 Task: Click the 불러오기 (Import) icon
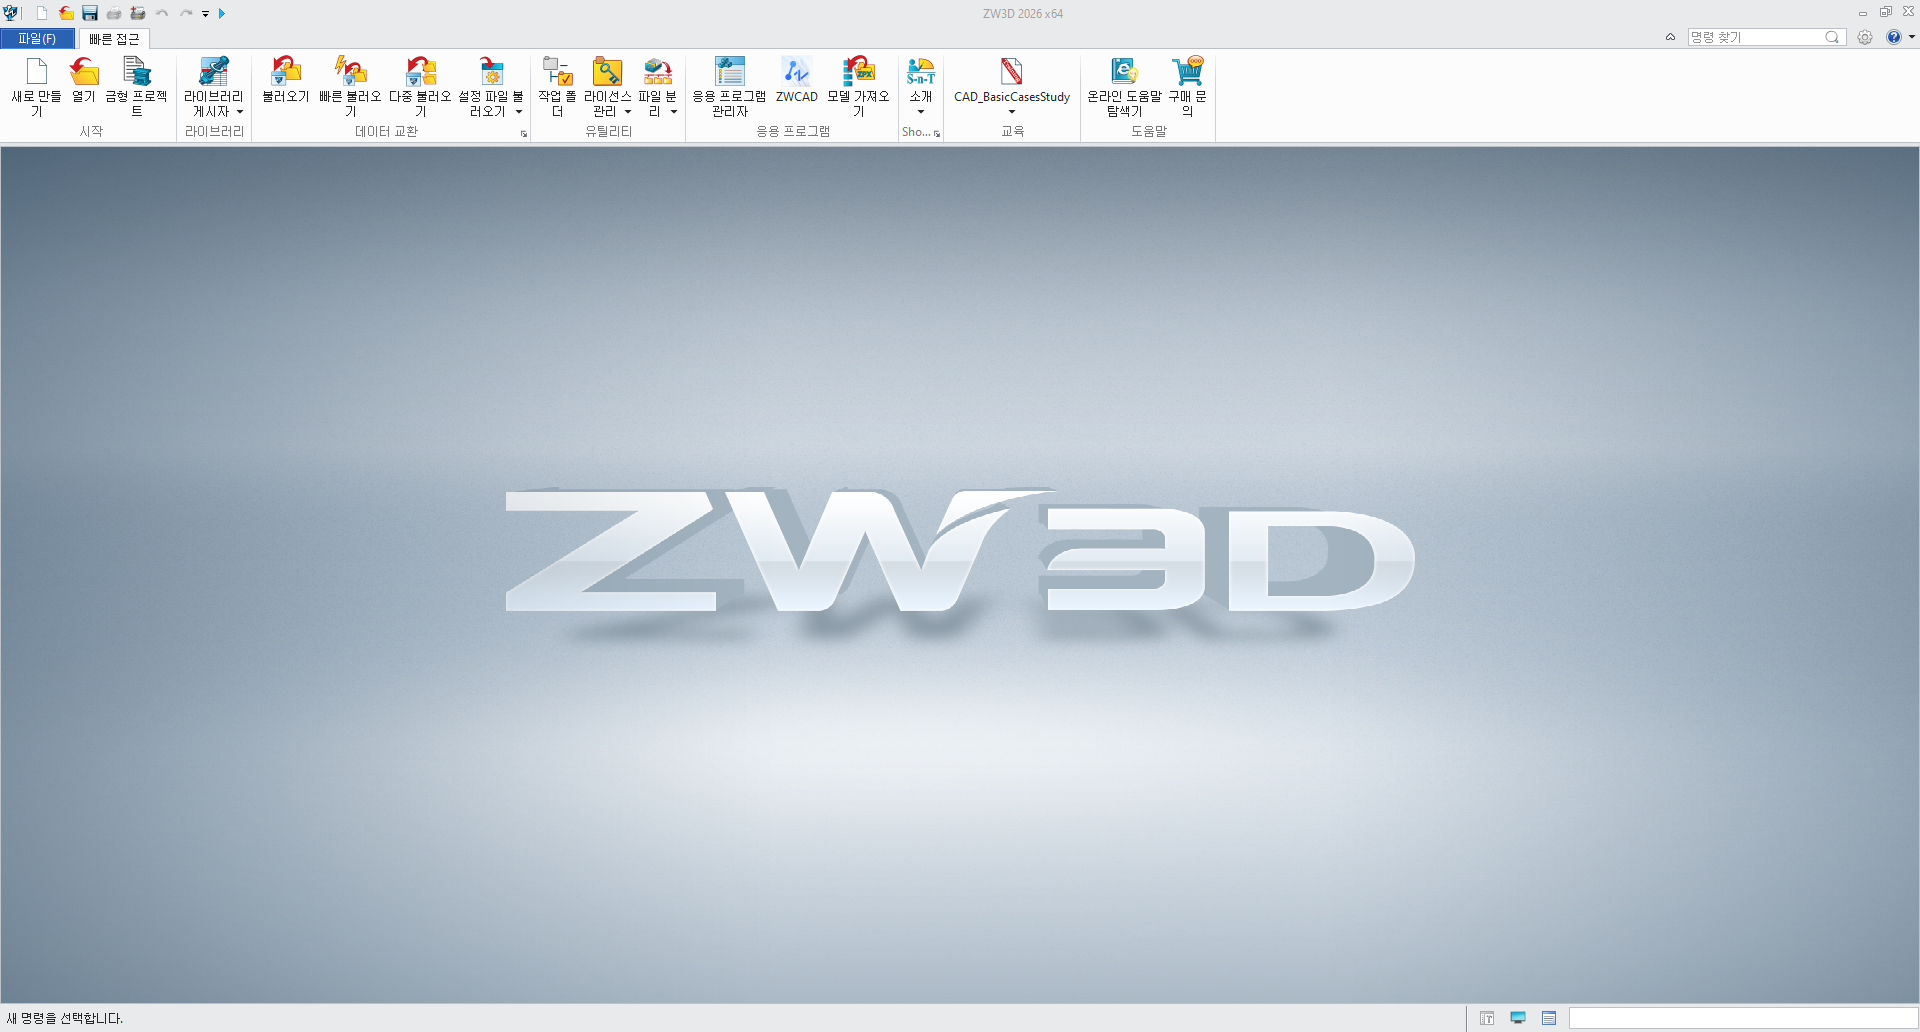click(286, 71)
